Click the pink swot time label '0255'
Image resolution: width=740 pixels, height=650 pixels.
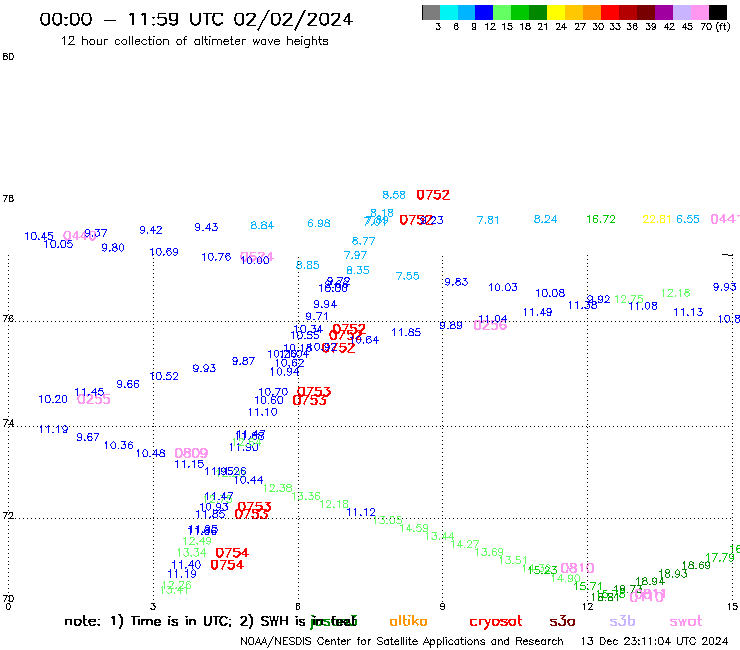[93, 400]
